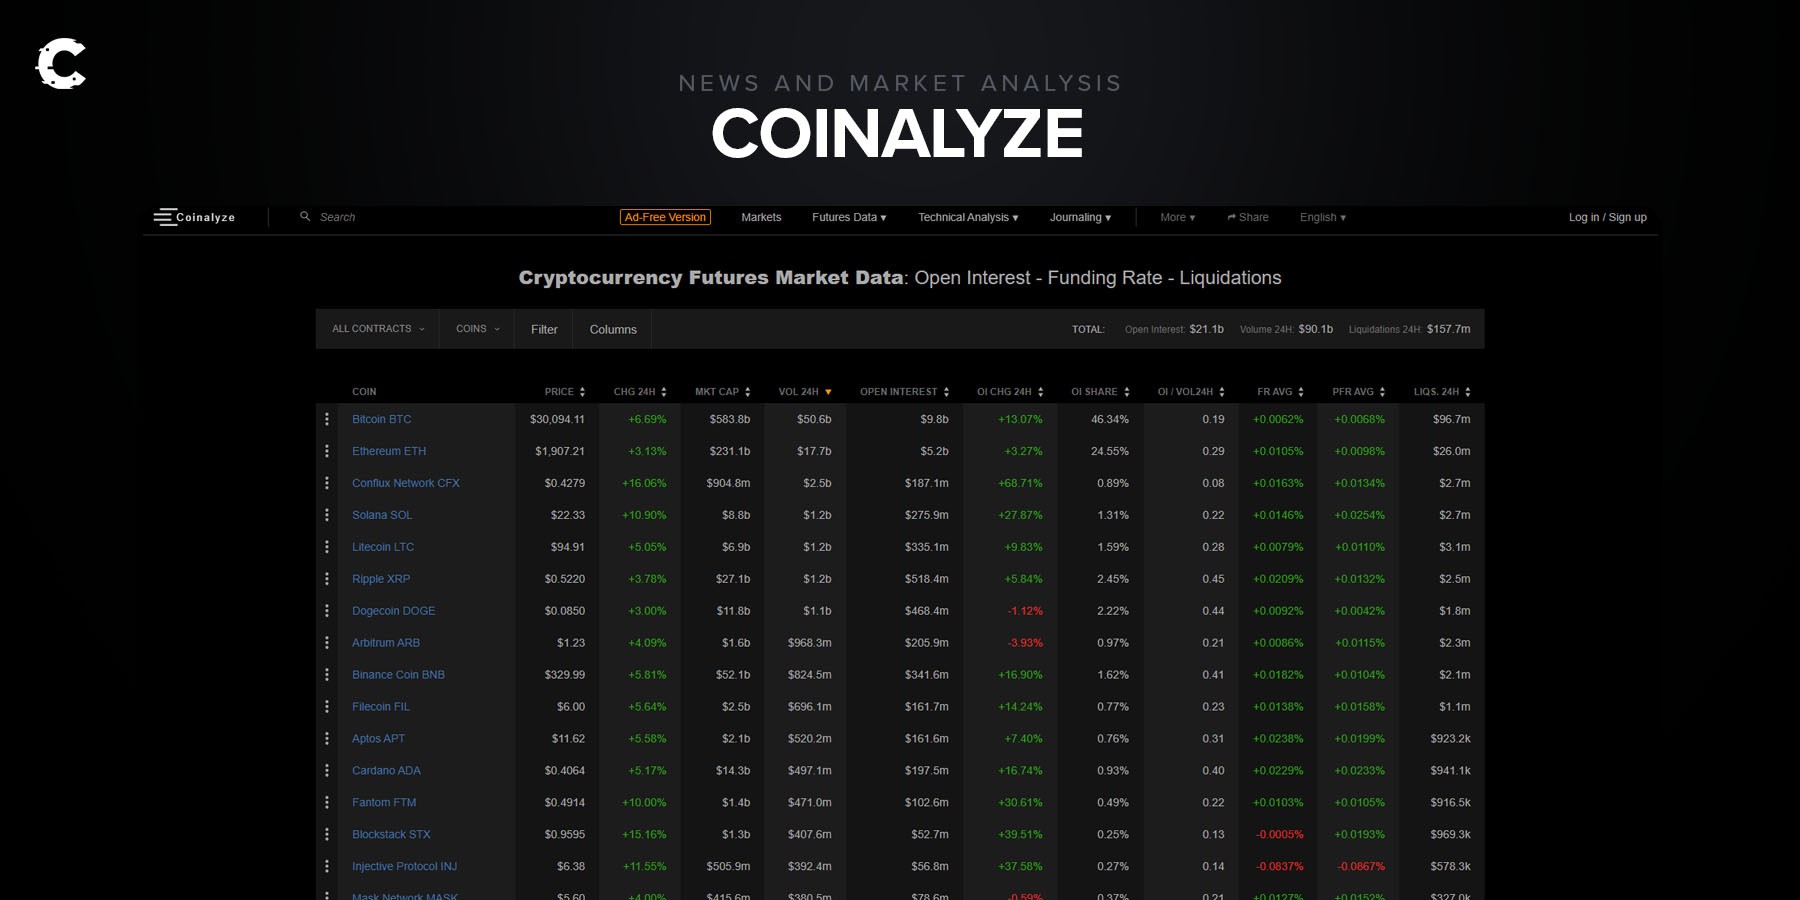Open the More menu
This screenshot has height=900, width=1800.
pos(1178,217)
